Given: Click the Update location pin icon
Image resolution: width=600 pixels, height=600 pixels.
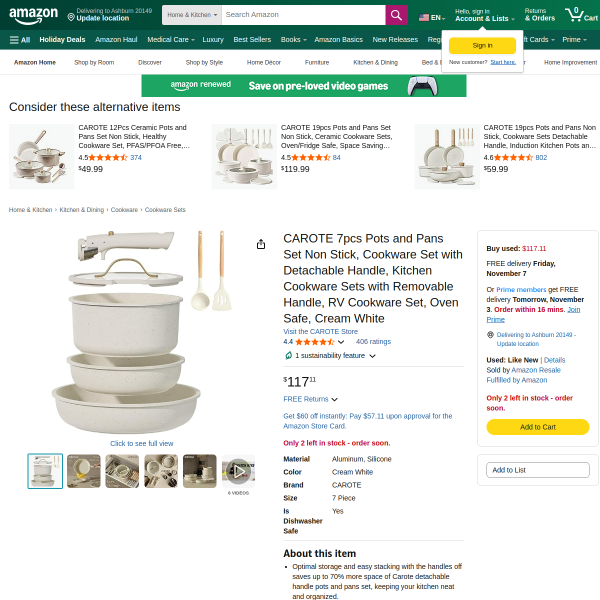Looking at the screenshot, I should point(71,17).
